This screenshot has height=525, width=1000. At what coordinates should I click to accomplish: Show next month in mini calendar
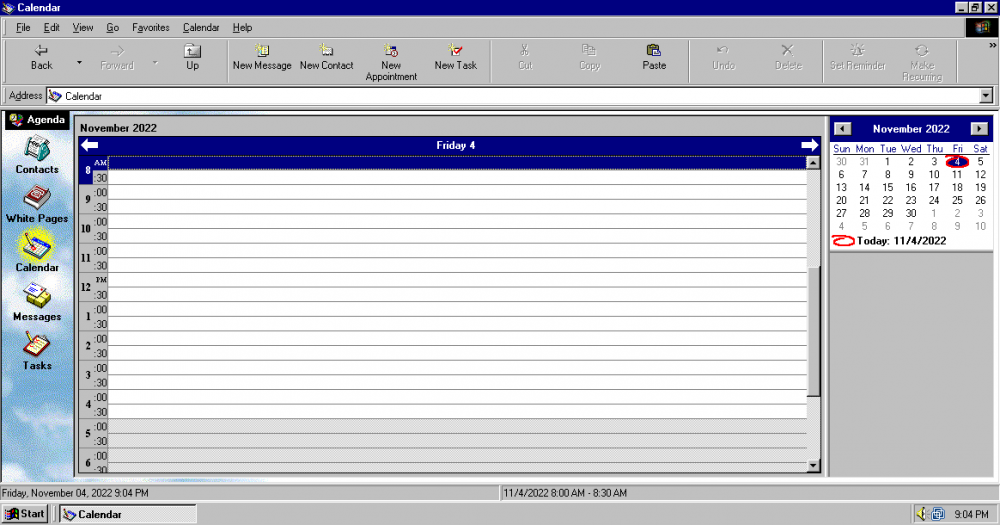[979, 129]
